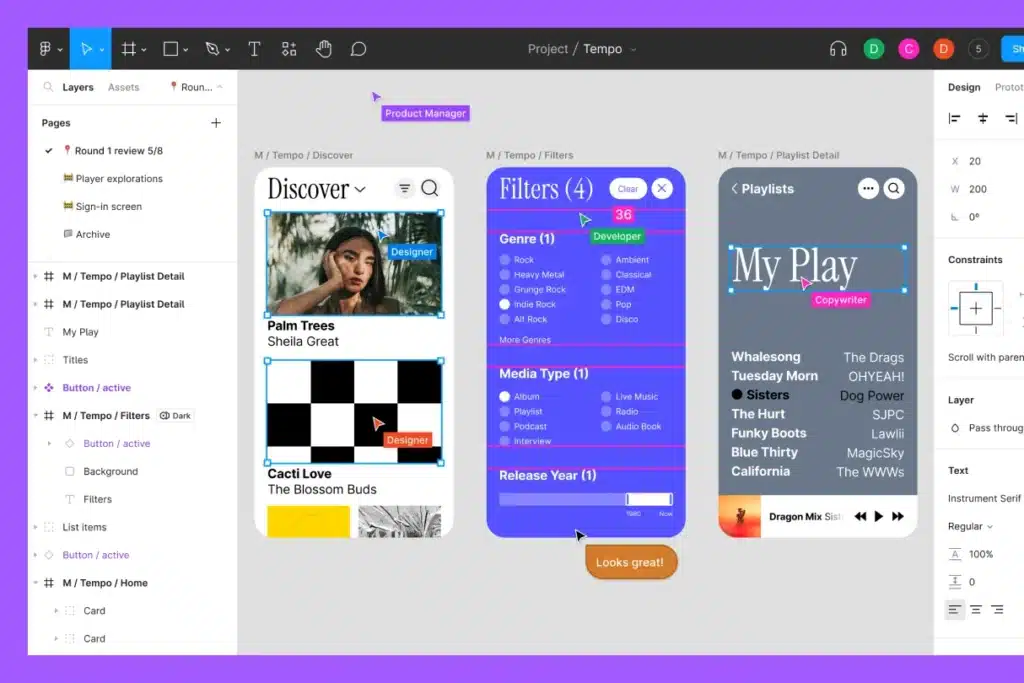Play the Dragon Mix track

click(878, 516)
